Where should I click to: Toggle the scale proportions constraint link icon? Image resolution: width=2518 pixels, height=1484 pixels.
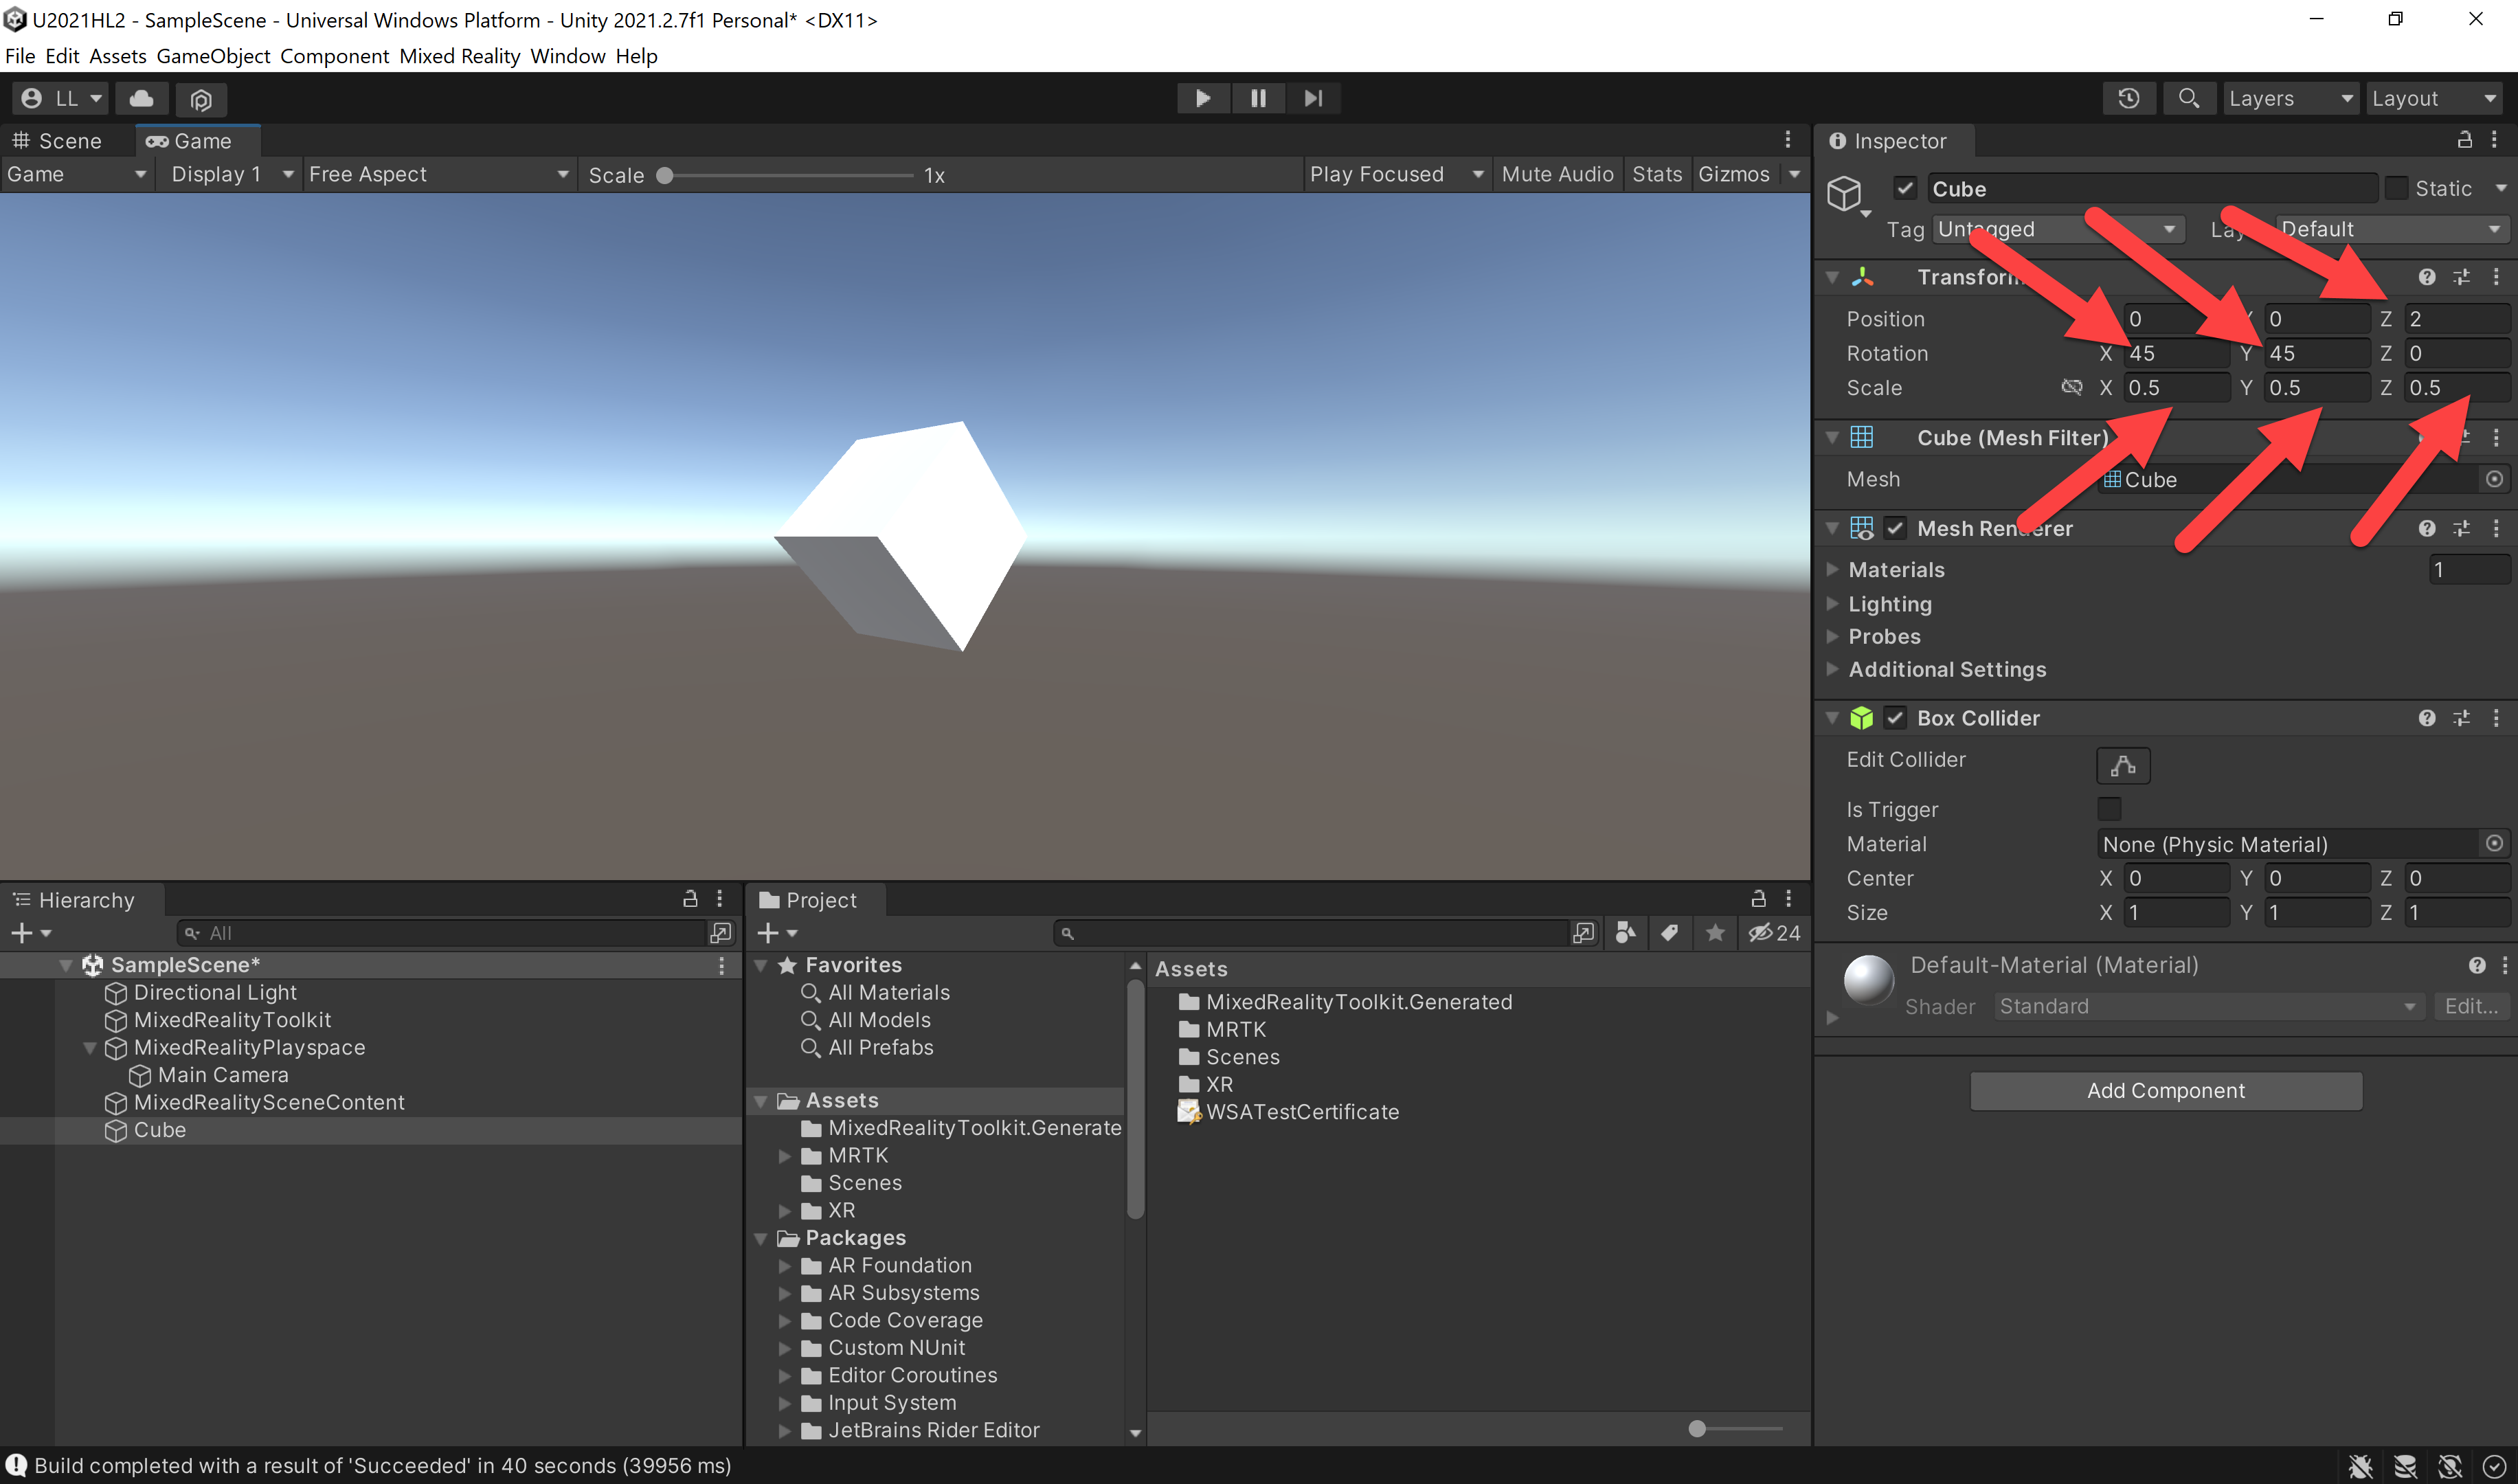(x=2072, y=387)
